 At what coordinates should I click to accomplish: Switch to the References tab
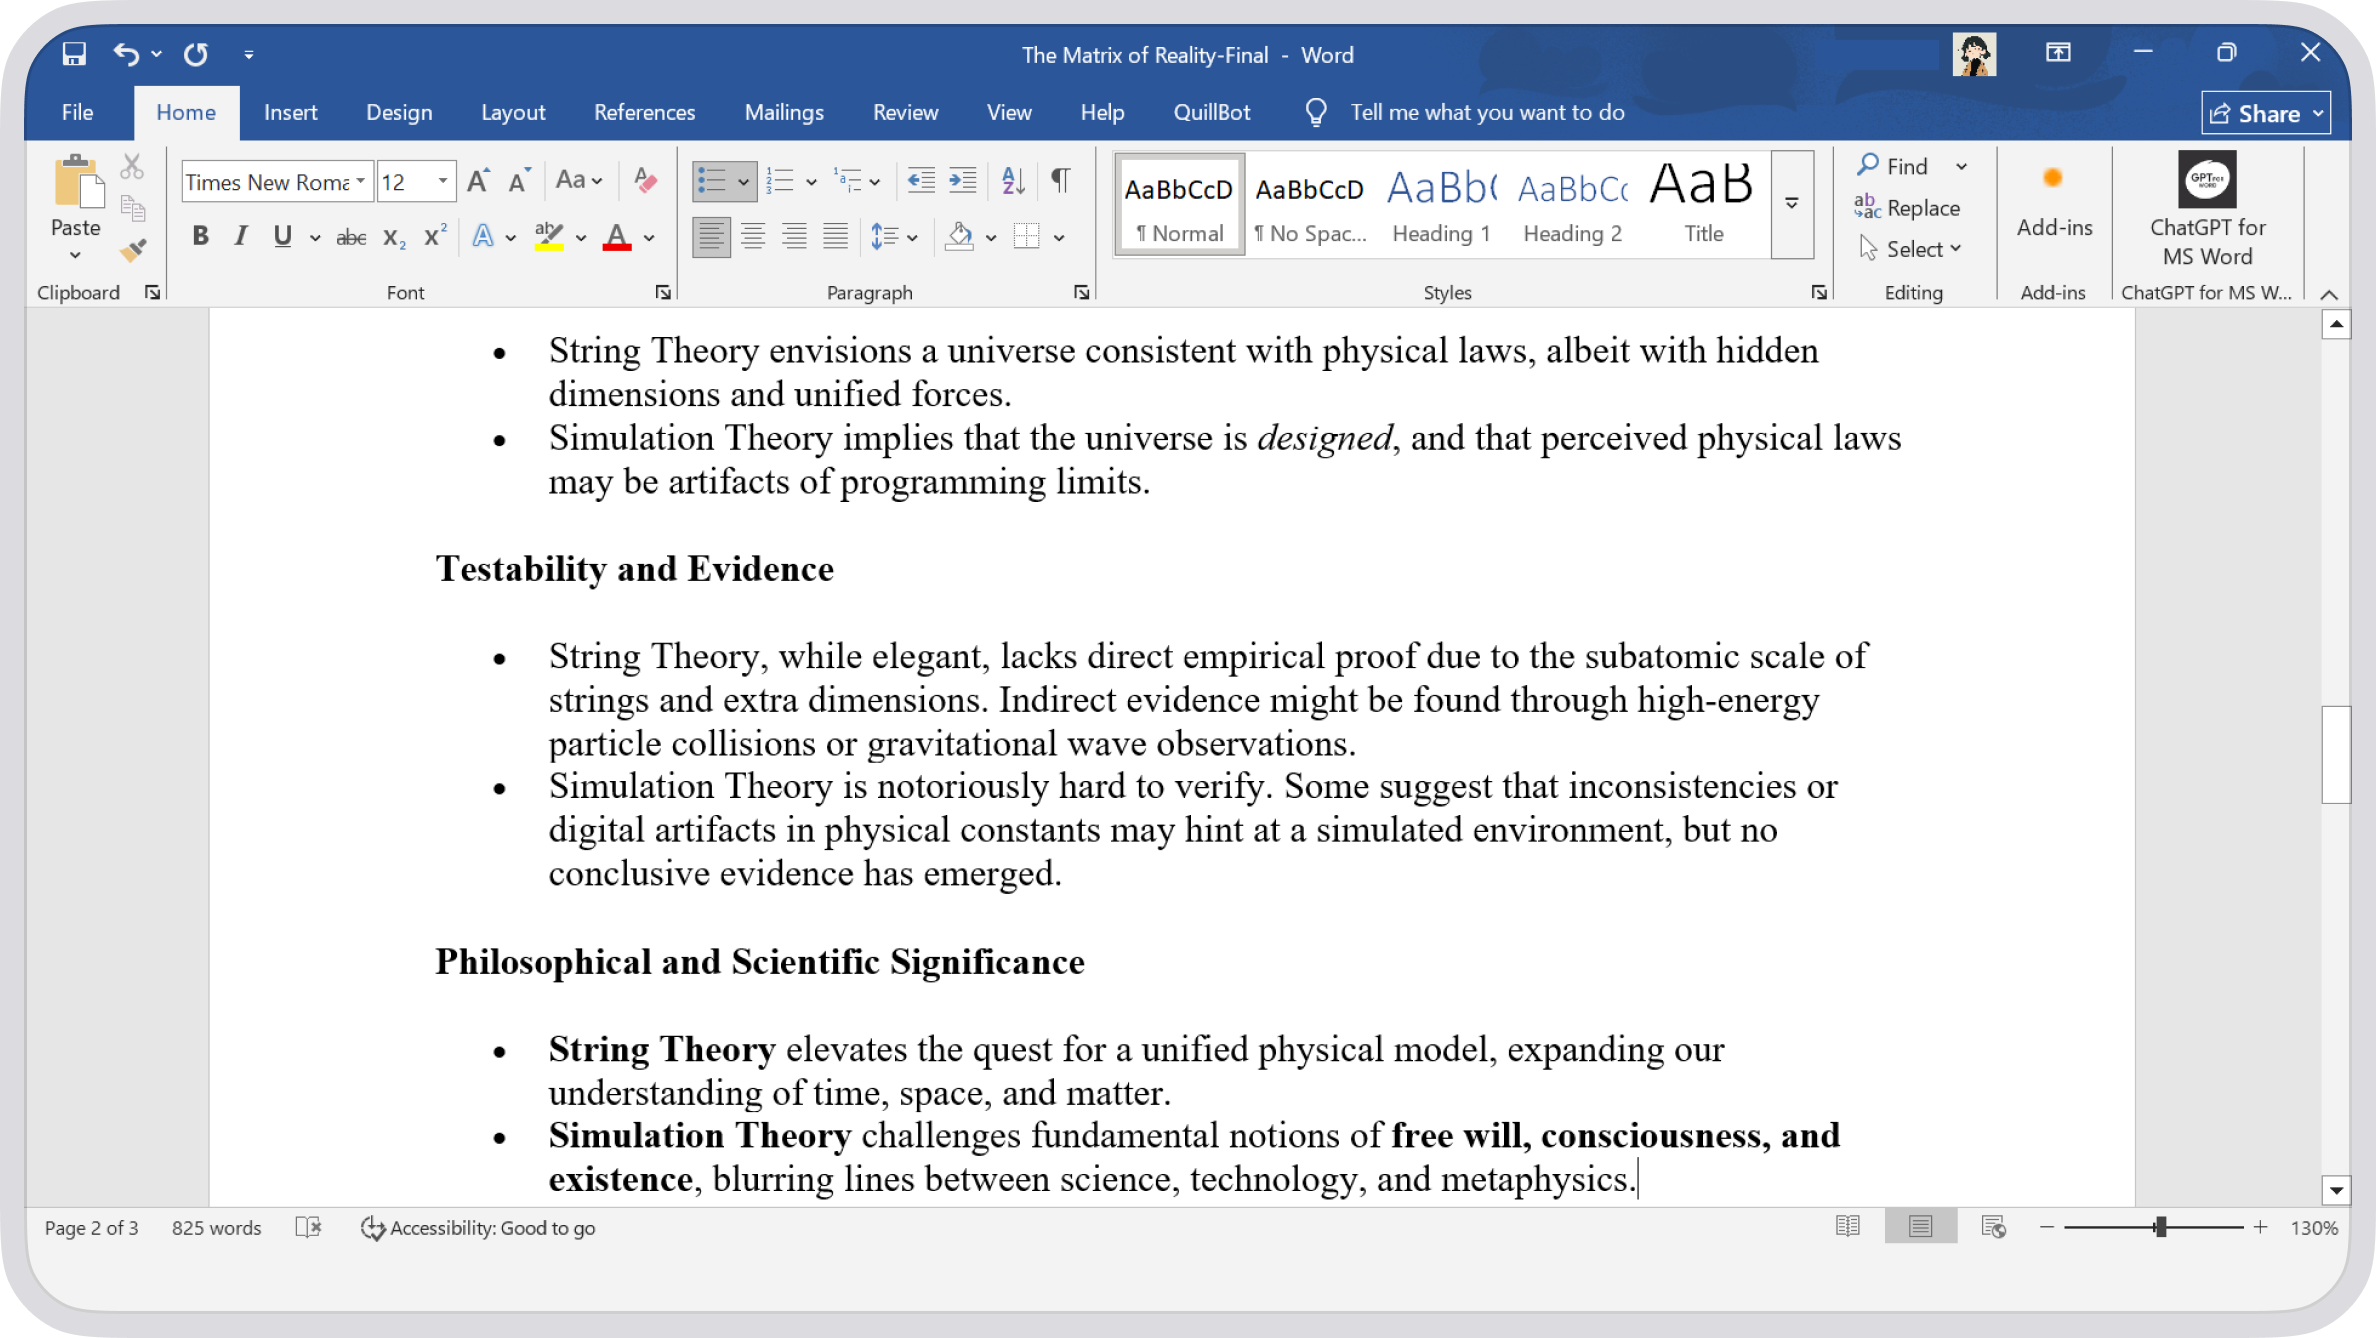(x=644, y=113)
